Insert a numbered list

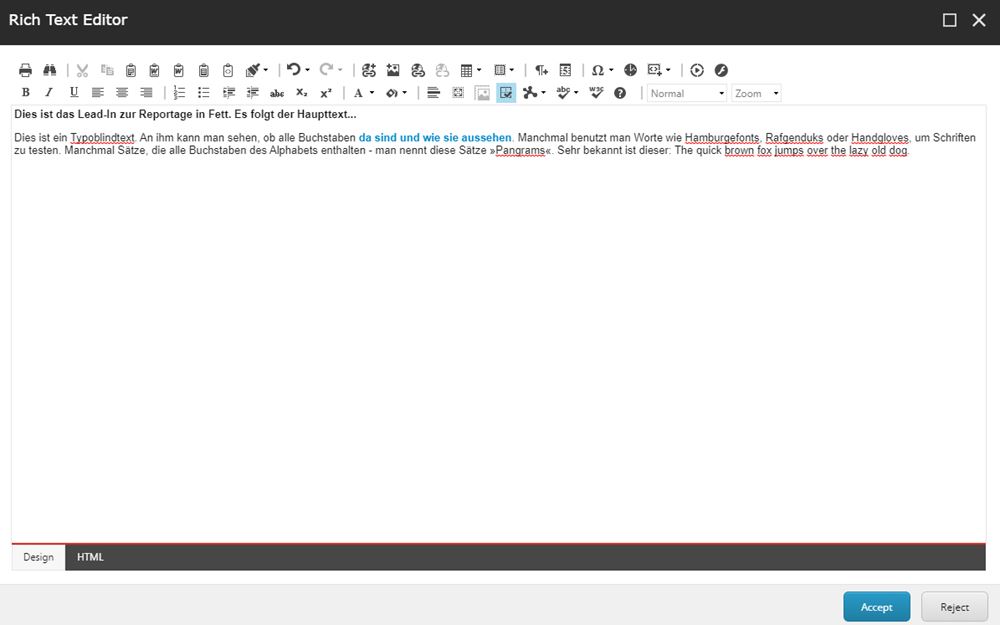(x=180, y=93)
